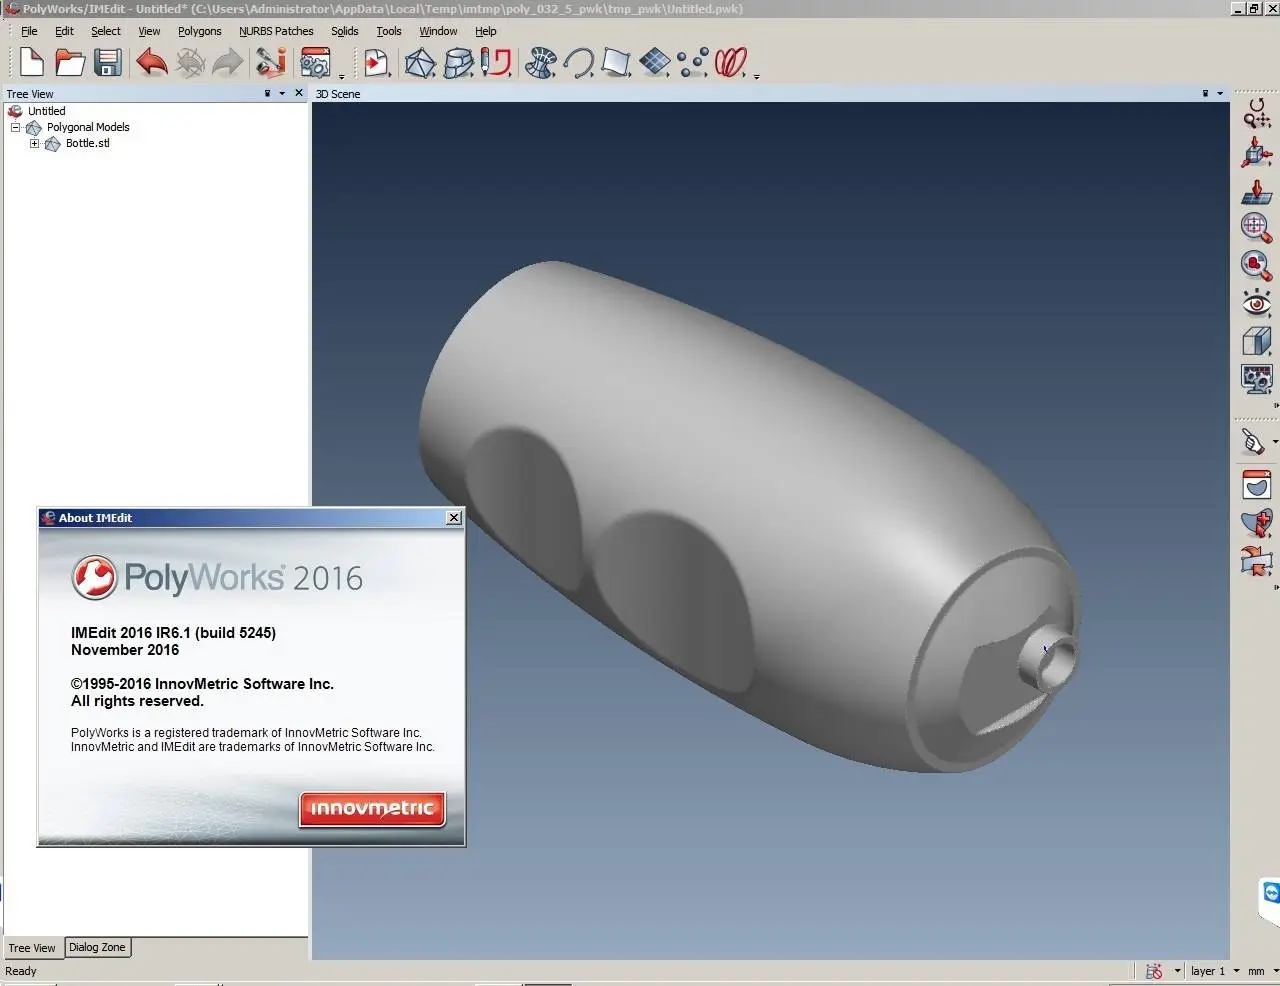Click the NURBS patch square icon
1280x986 pixels.
click(x=616, y=63)
